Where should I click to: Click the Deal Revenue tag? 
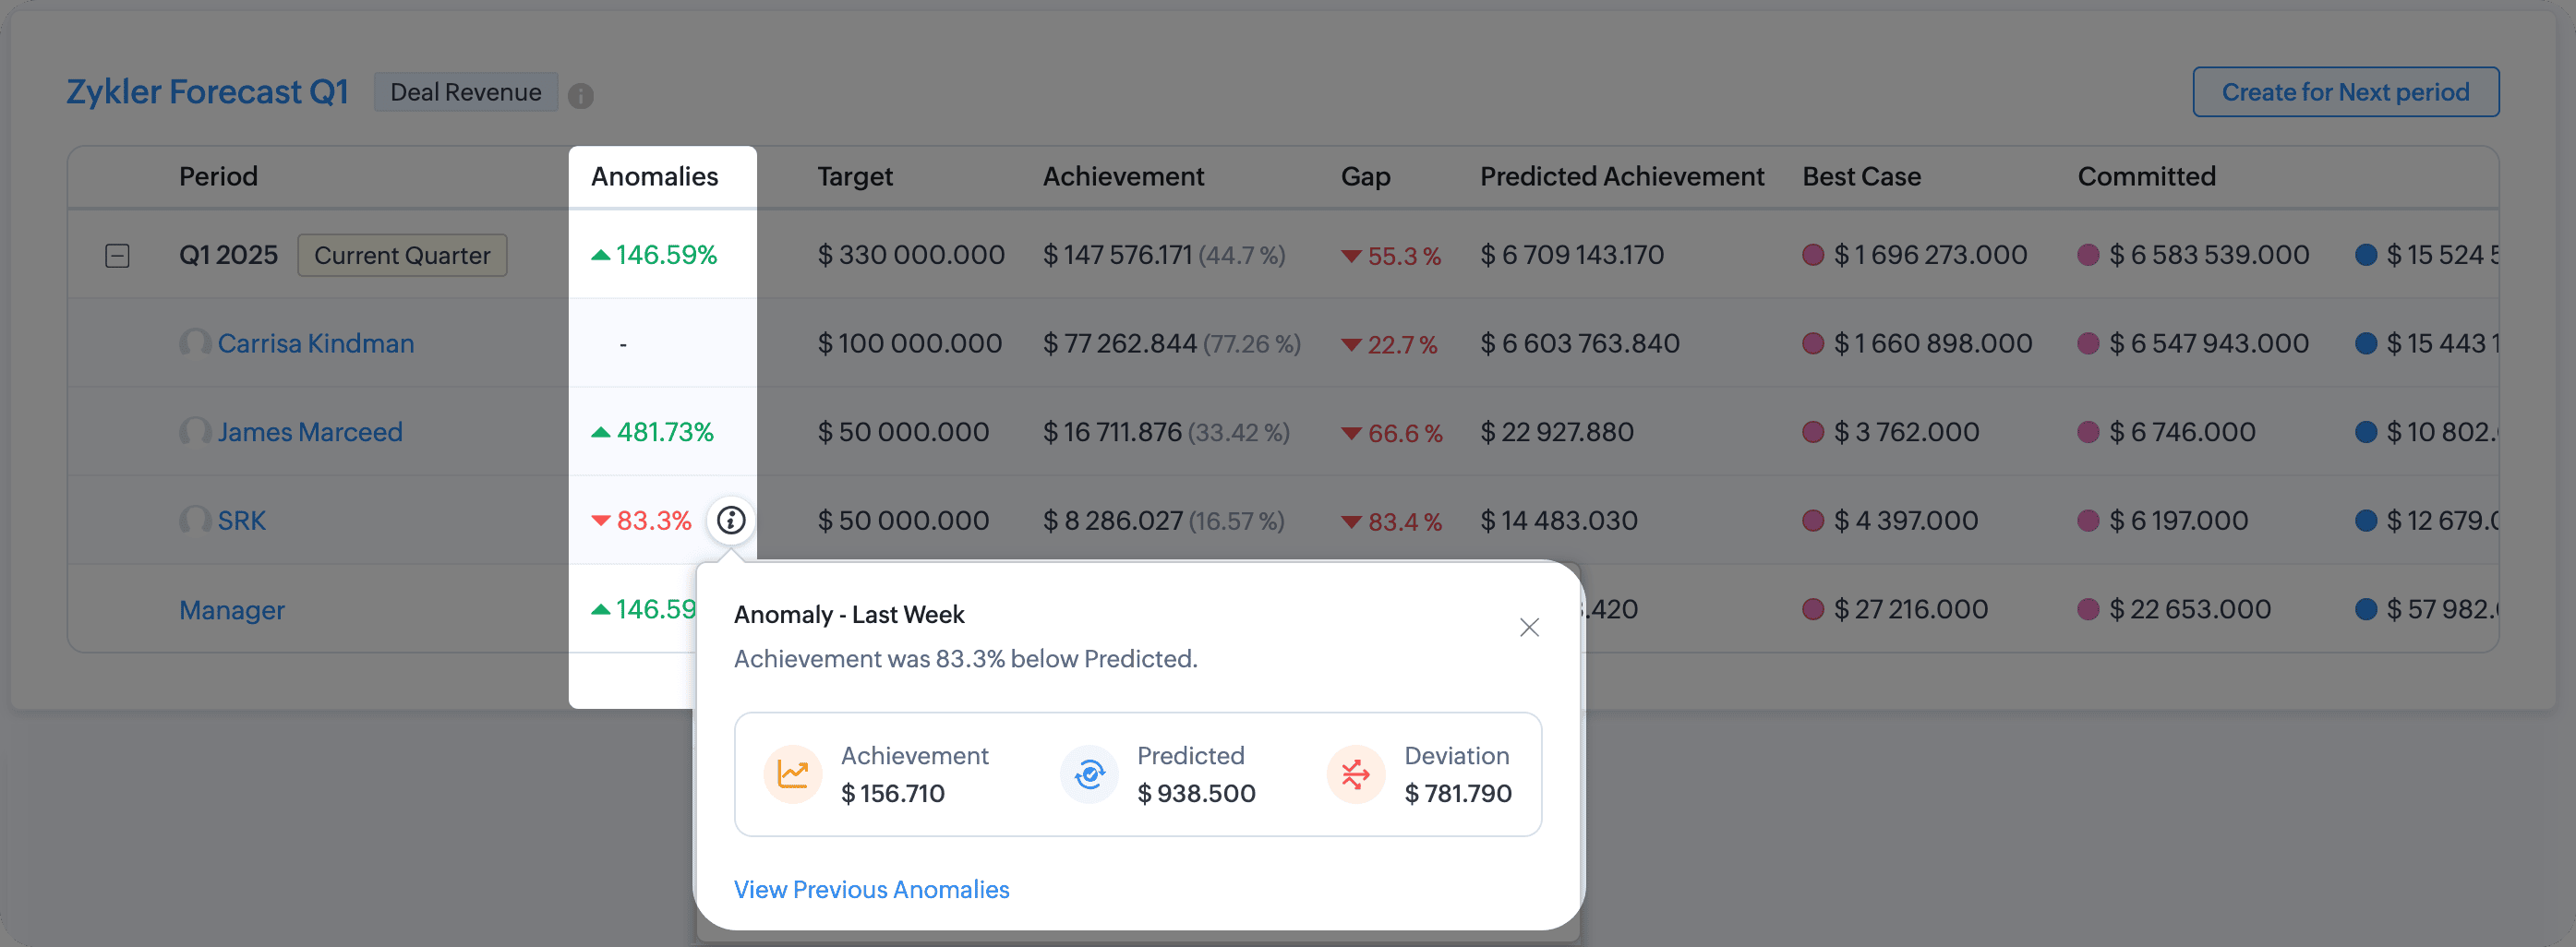click(x=465, y=92)
